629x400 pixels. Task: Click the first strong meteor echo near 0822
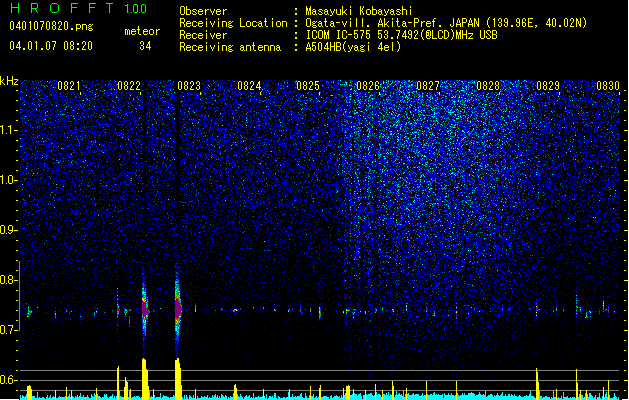[145, 310]
